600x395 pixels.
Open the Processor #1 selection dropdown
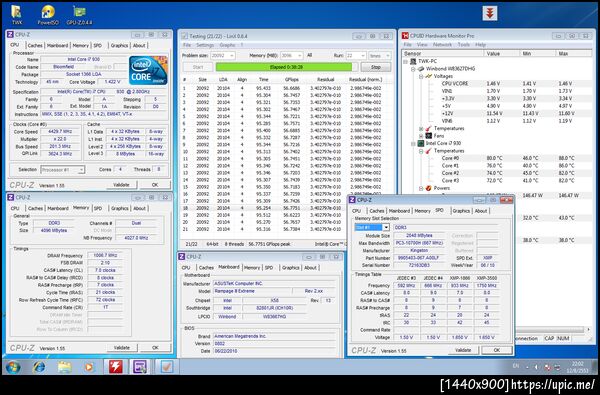tap(81, 170)
